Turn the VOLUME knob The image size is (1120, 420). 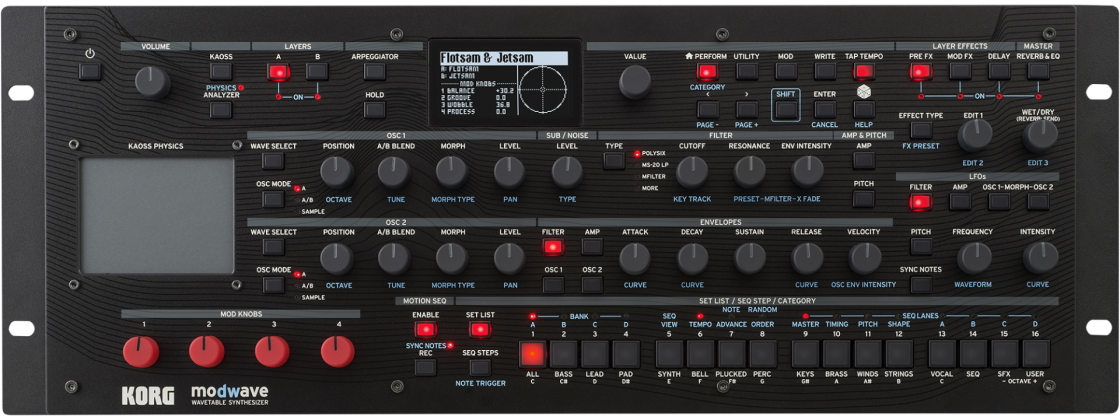point(153,82)
